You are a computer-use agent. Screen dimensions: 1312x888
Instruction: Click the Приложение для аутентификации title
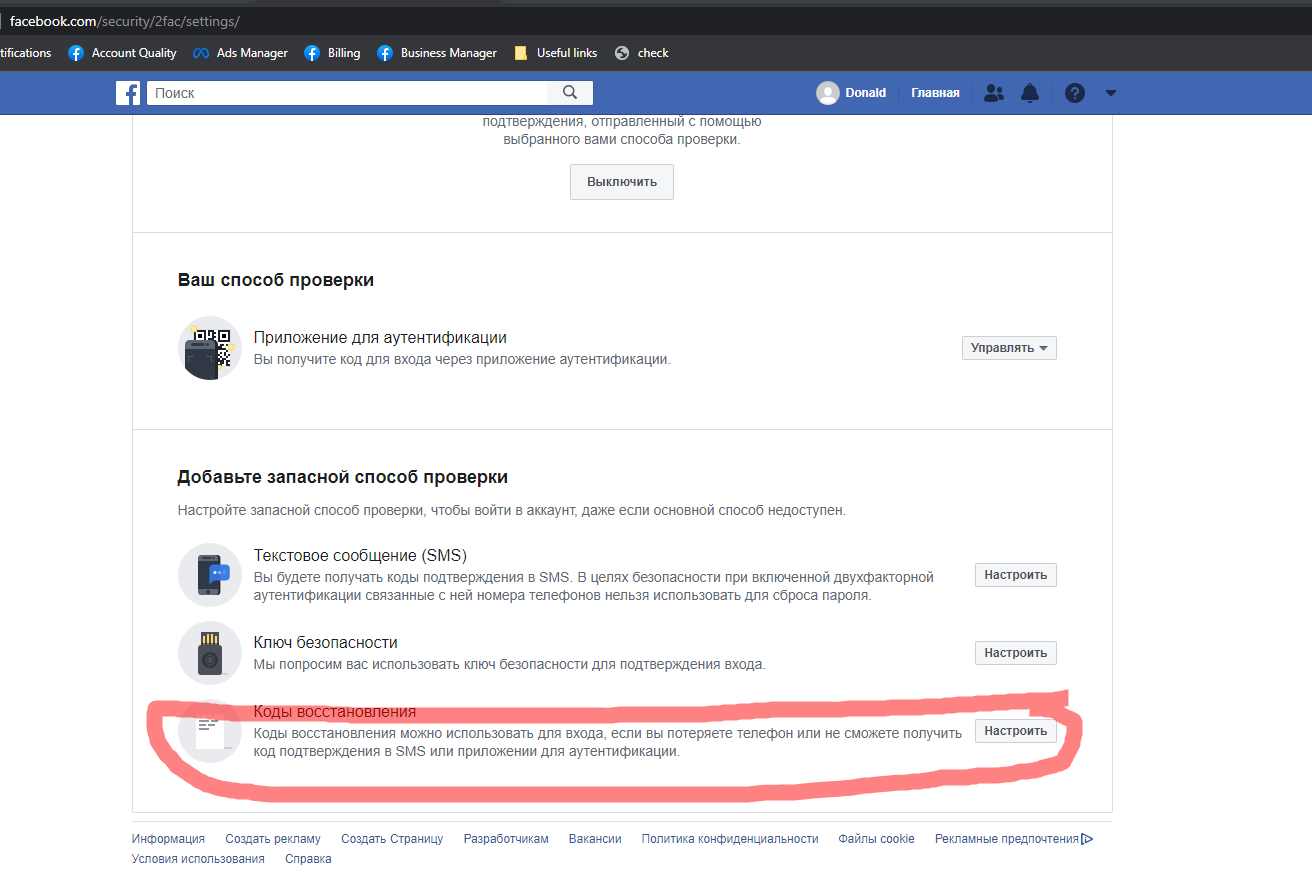tap(380, 338)
